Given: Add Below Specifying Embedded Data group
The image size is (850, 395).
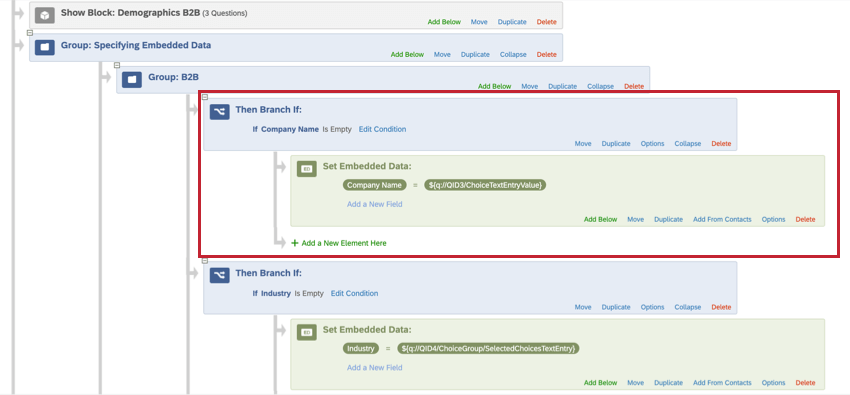Looking at the screenshot, I should click(x=407, y=55).
